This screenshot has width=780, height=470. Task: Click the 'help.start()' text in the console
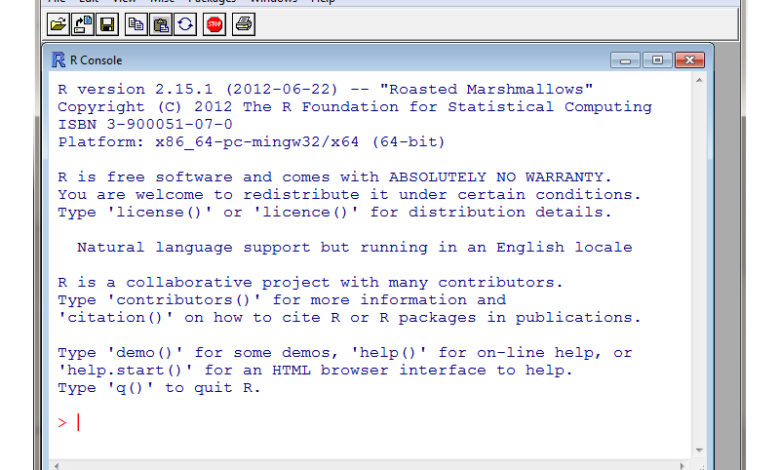(x=125, y=370)
